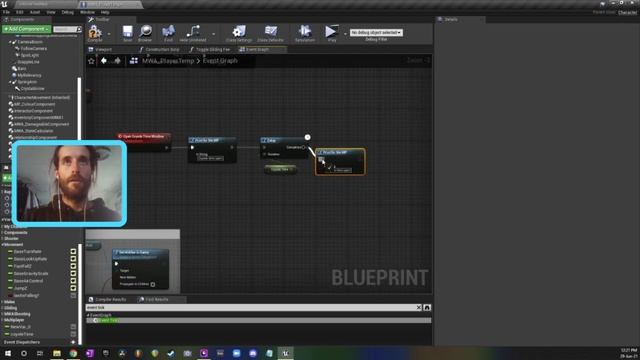Toggle Propagate to Children checkbox in preview node
The width and height of the screenshot is (640, 360).
click(x=153, y=284)
